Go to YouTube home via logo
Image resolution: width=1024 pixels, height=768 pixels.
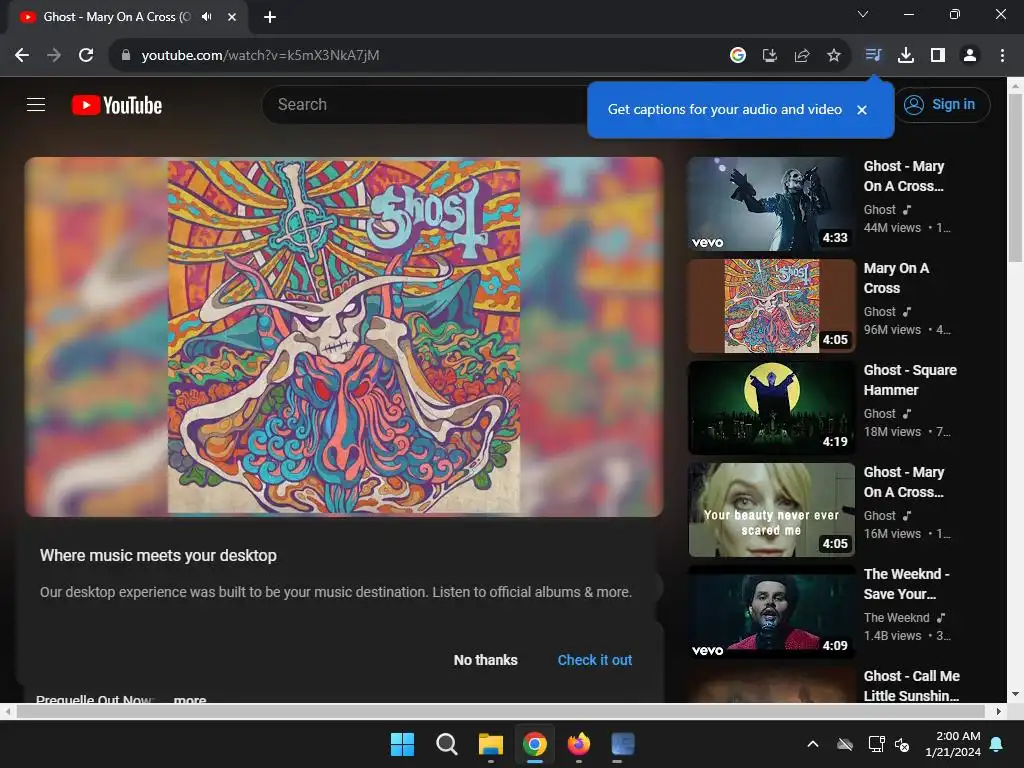pyautogui.click(x=117, y=105)
